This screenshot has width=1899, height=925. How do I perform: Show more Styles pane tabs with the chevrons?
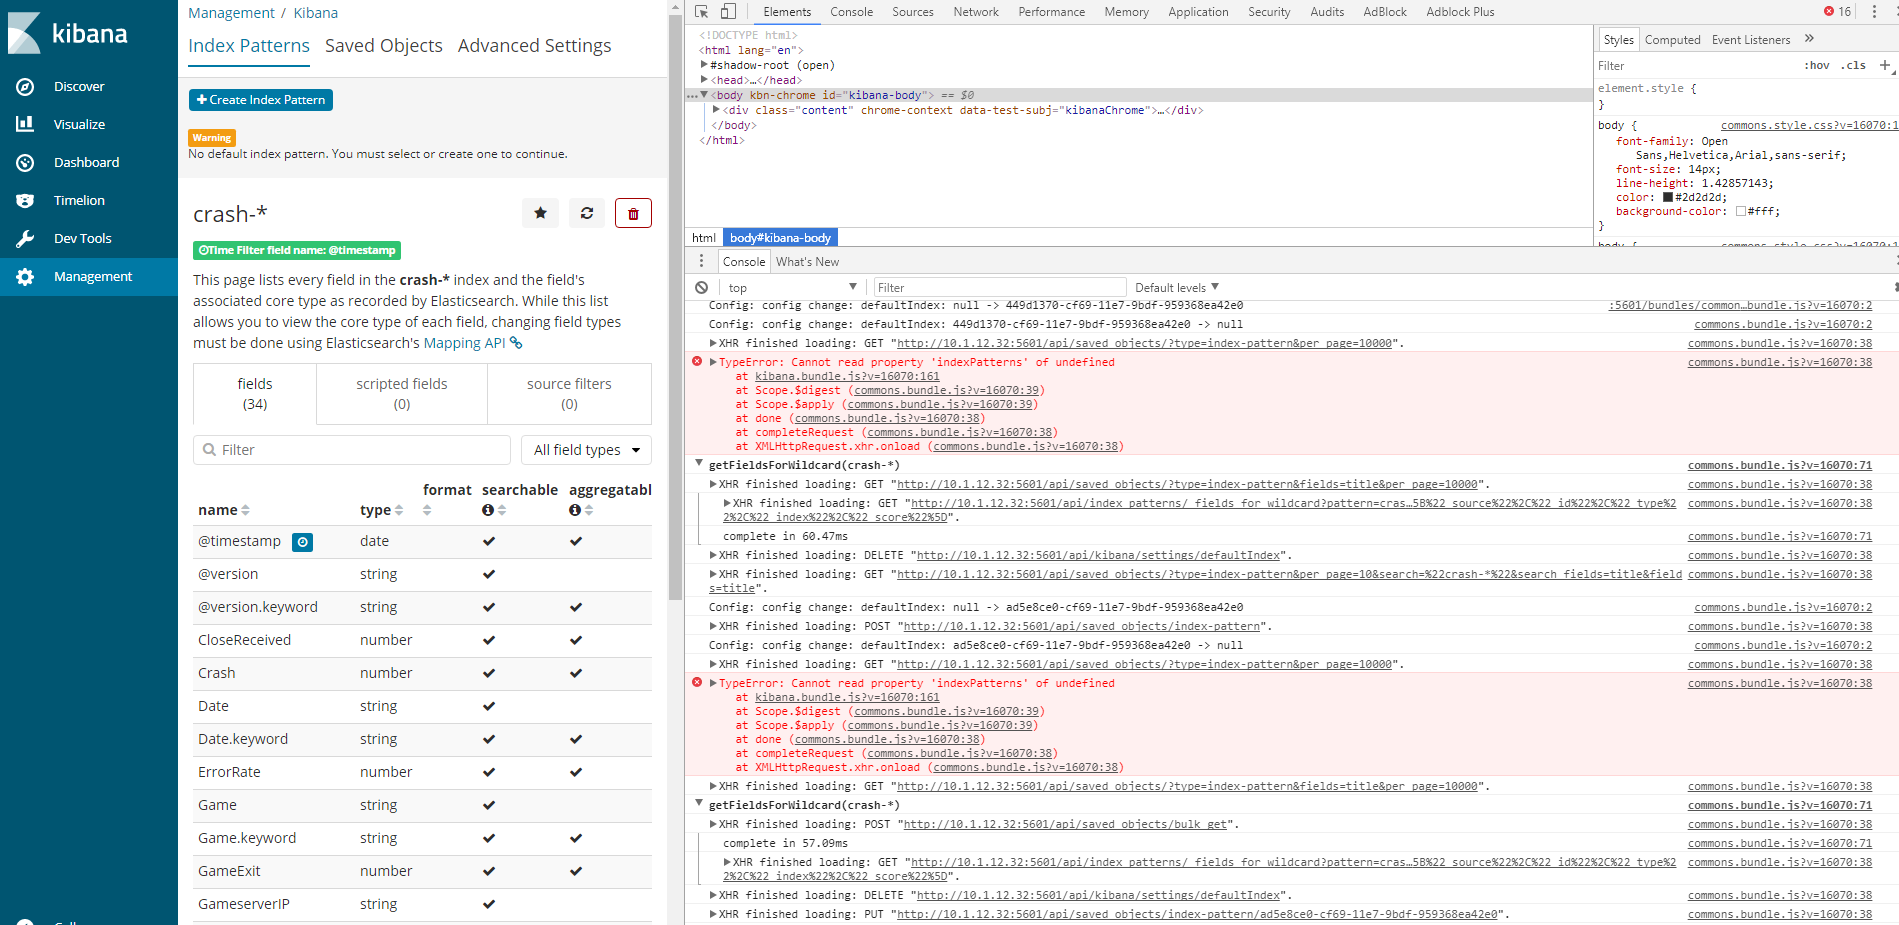tap(1809, 39)
